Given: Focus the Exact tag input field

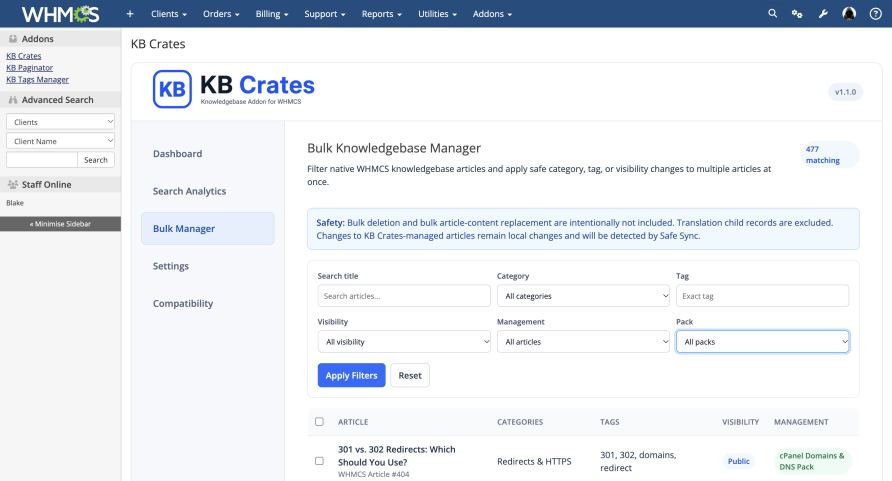Looking at the screenshot, I should (762, 296).
